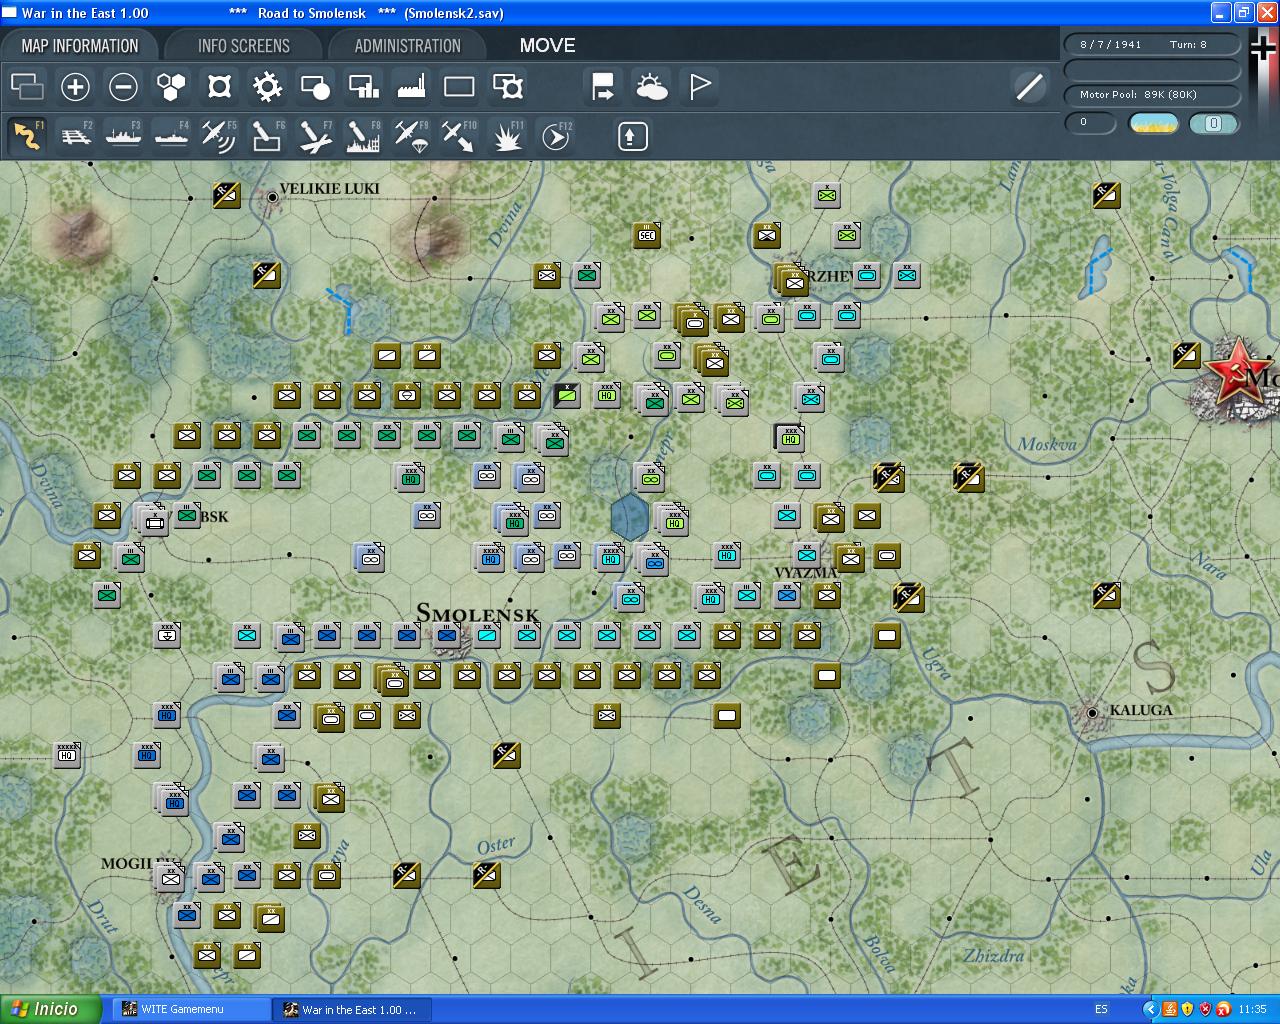Click the MOVE mode label
Viewport: 1280px width, 1024px height.
pos(548,46)
